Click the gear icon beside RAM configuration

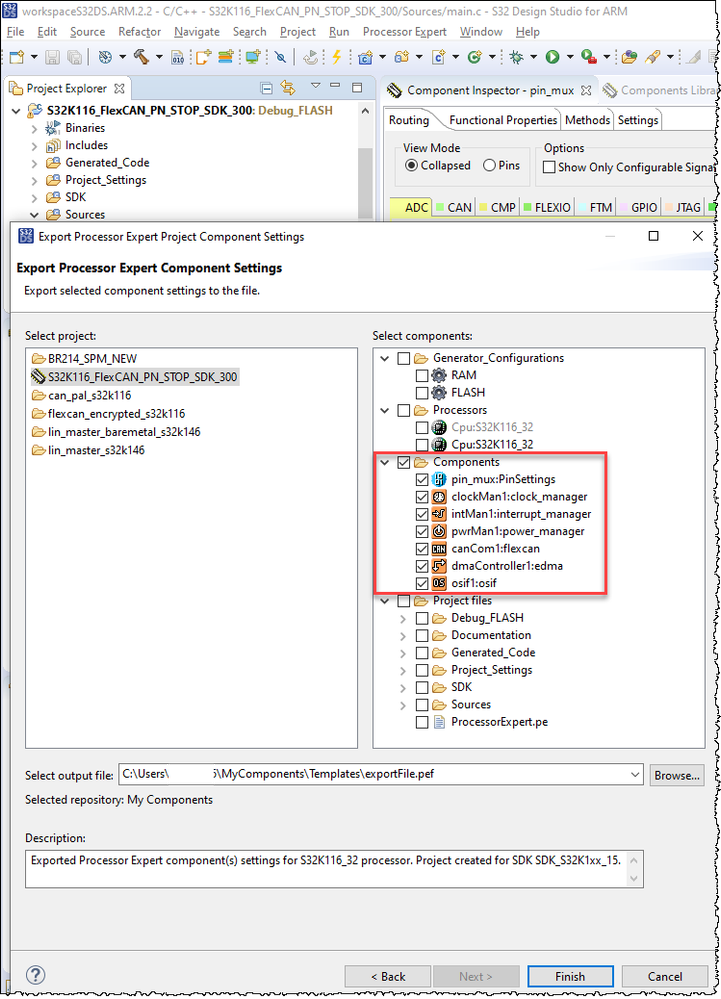point(439,375)
